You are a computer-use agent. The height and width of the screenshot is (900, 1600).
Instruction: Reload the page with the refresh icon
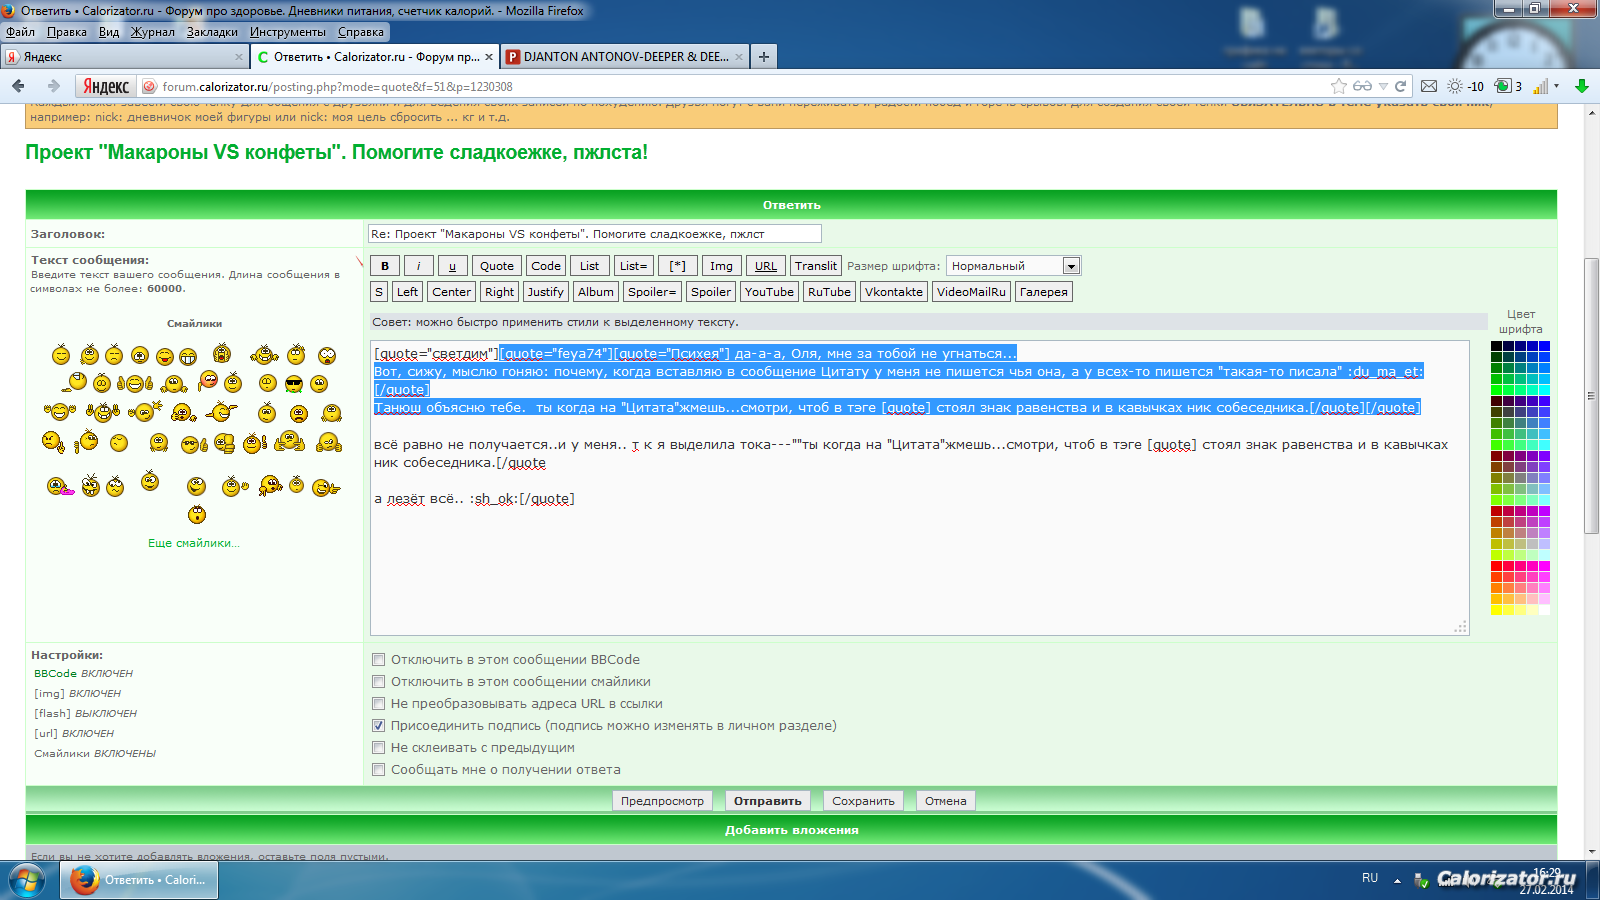(x=1401, y=86)
